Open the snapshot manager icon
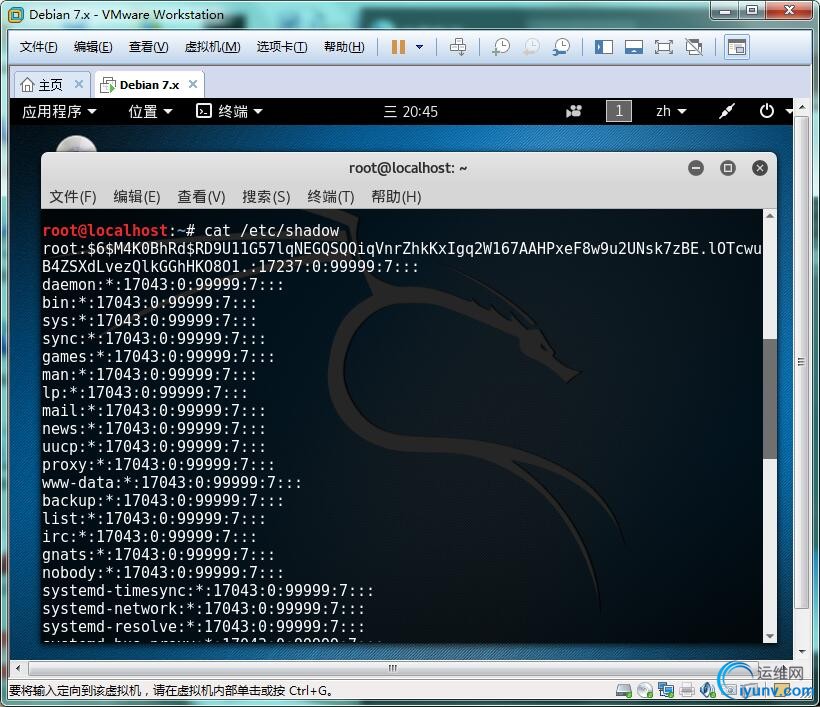 click(562, 47)
